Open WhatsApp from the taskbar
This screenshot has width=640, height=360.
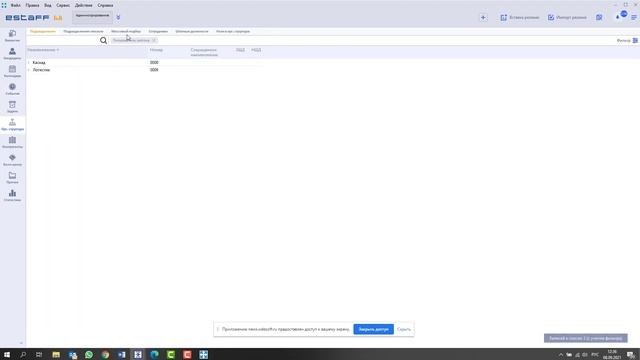coord(89,354)
